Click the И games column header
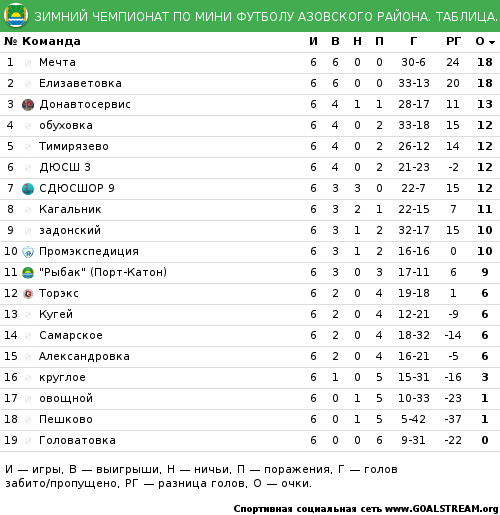This screenshot has height=515, width=500. [x=313, y=41]
